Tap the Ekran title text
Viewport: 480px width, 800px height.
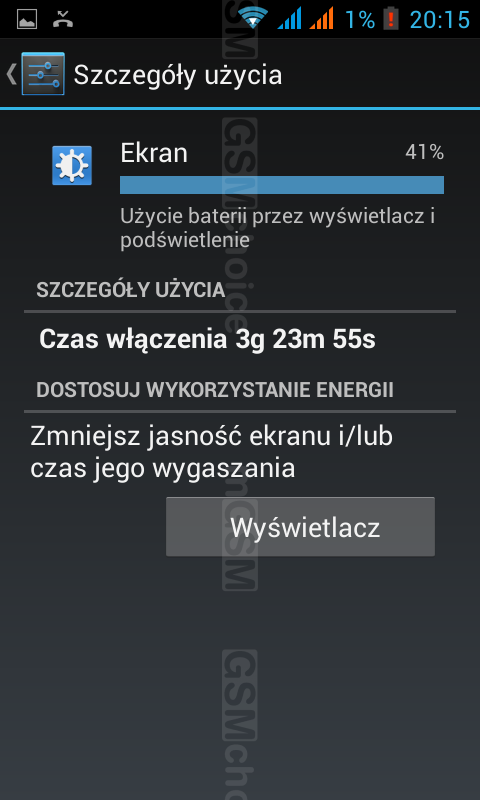pyautogui.click(x=154, y=153)
